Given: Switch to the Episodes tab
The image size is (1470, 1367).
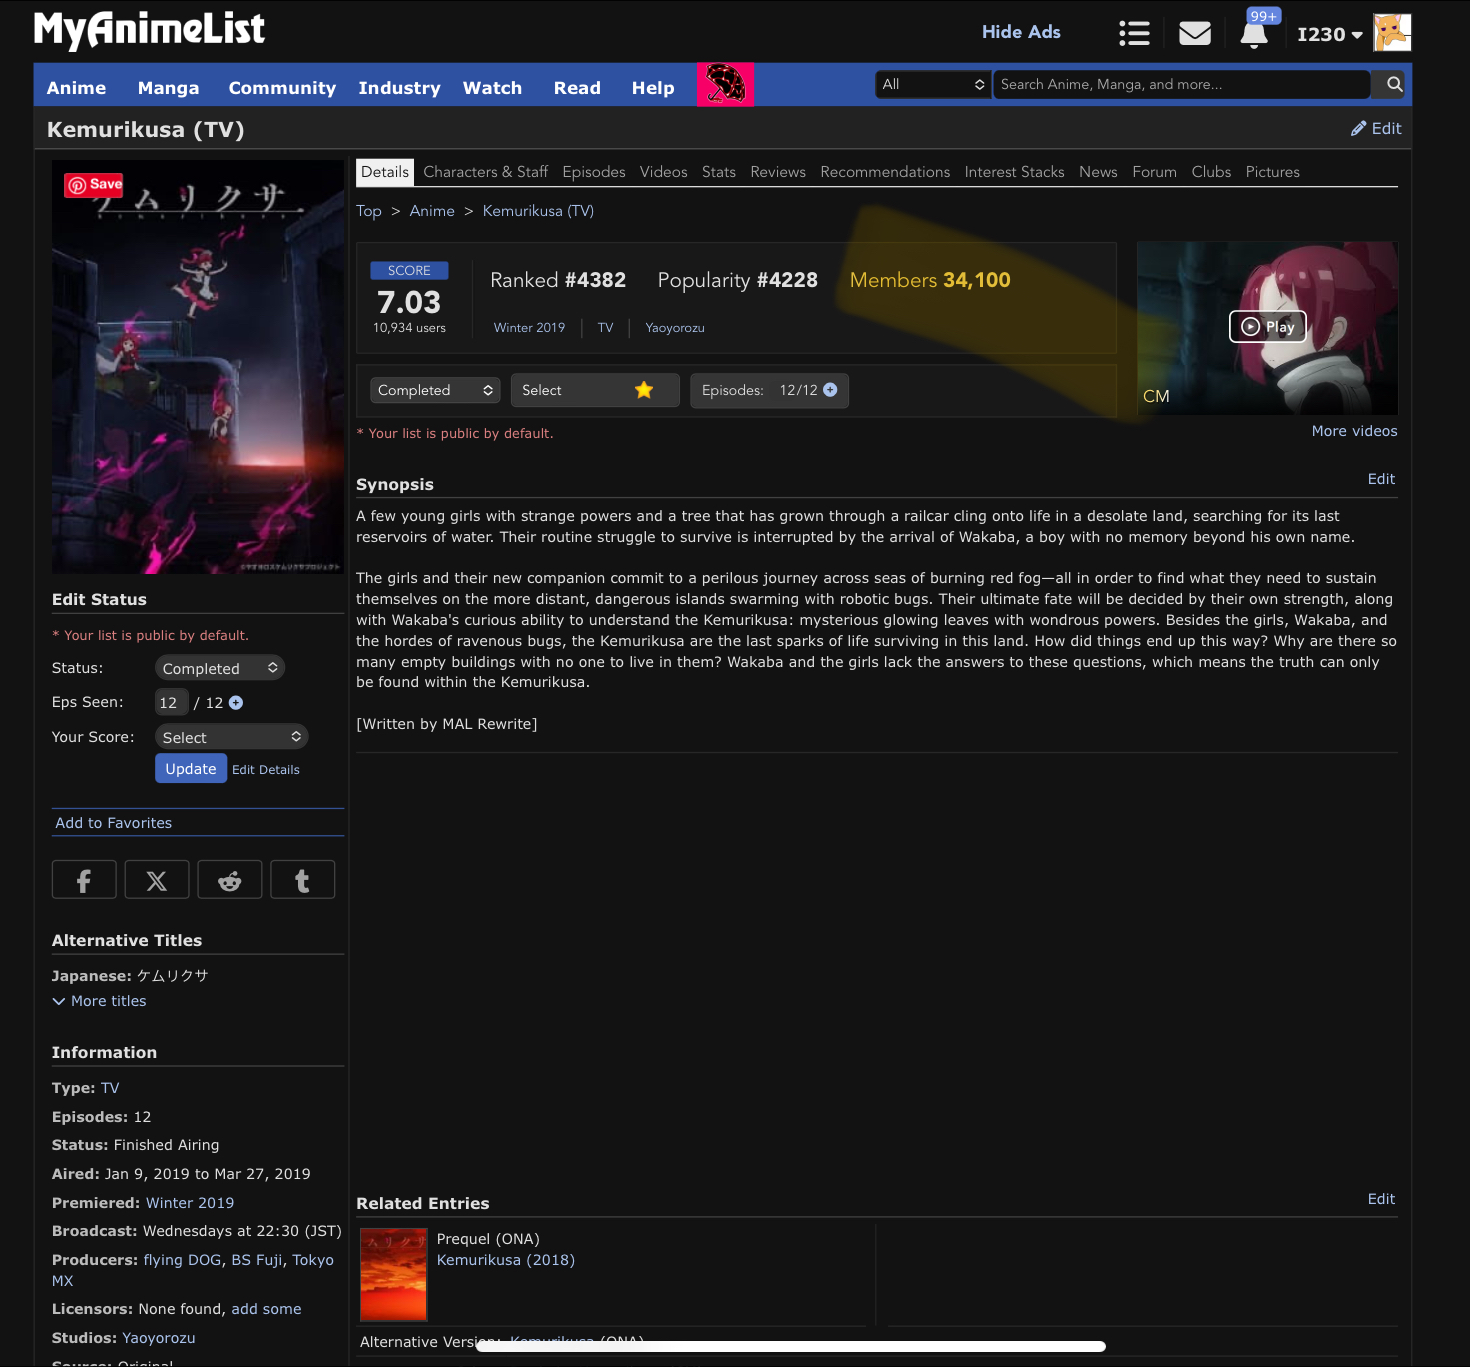Looking at the screenshot, I should 594,172.
